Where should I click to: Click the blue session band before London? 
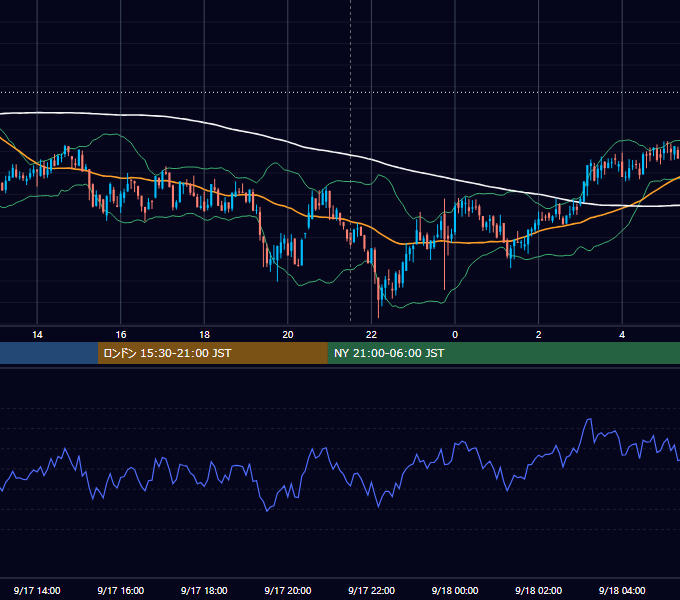(x=49, y=353)
